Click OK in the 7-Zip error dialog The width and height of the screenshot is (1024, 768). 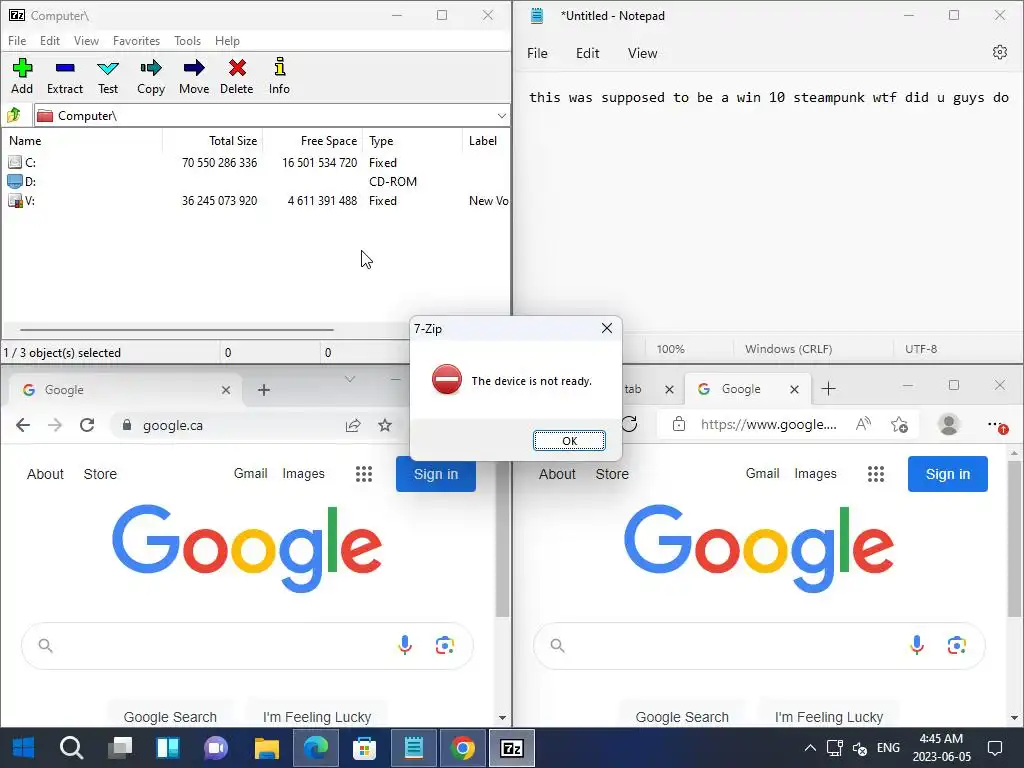[x=569, y=441]
